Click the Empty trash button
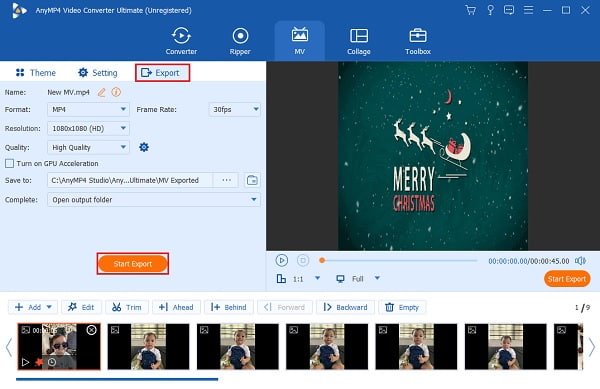The image size is (600, 389). (402, 307)
